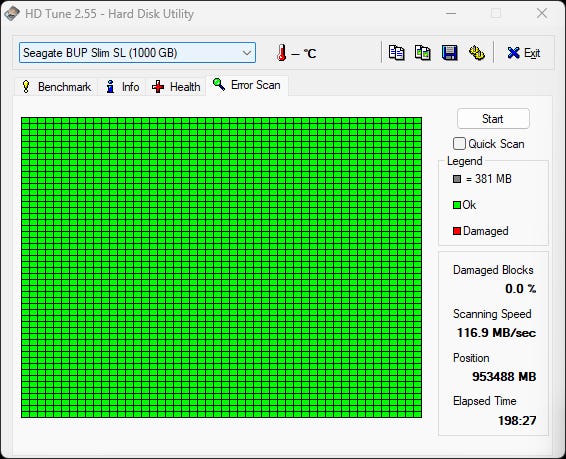Viewport: 566px width, 459px height.
Task: Click the magnifier icon on Error Scan tab
Action: coord(219,84)
